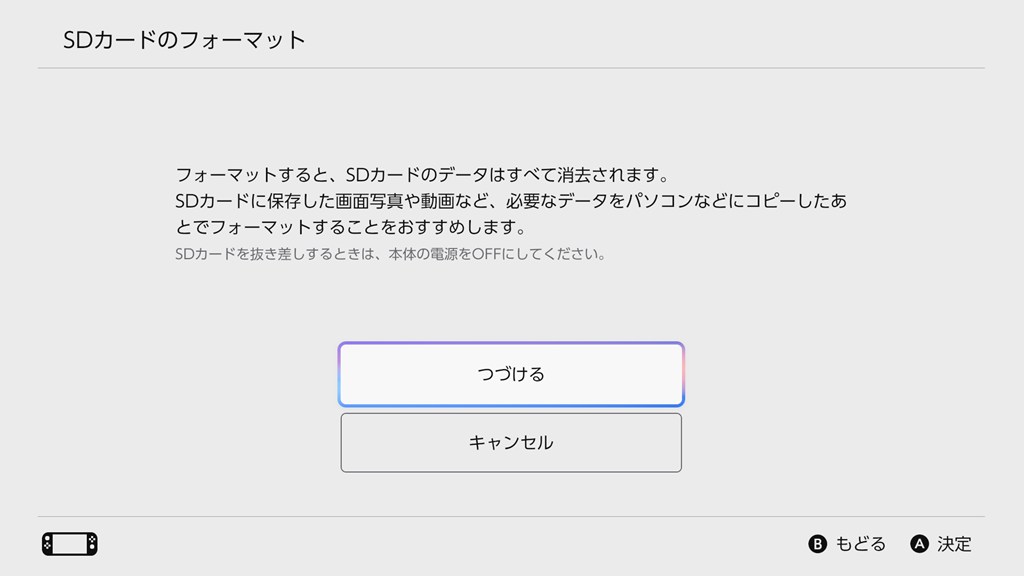Image resolution: width=1024 pixels, height=576 pixels.
Task: Click the gray note about removing SD card
Action: (x=390, y=254)
